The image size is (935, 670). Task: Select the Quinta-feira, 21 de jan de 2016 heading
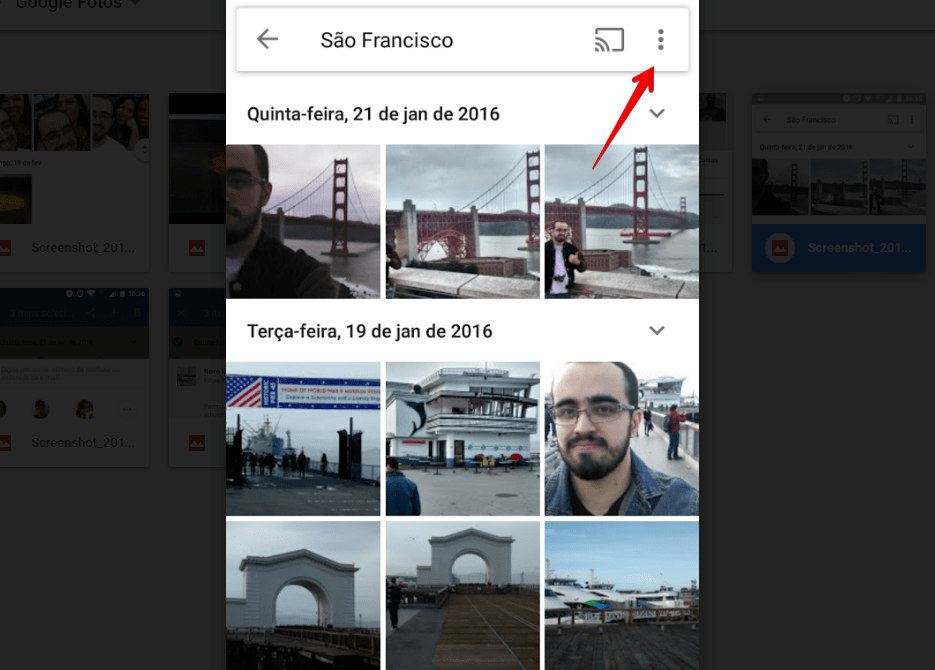click(x=373, y=114)
